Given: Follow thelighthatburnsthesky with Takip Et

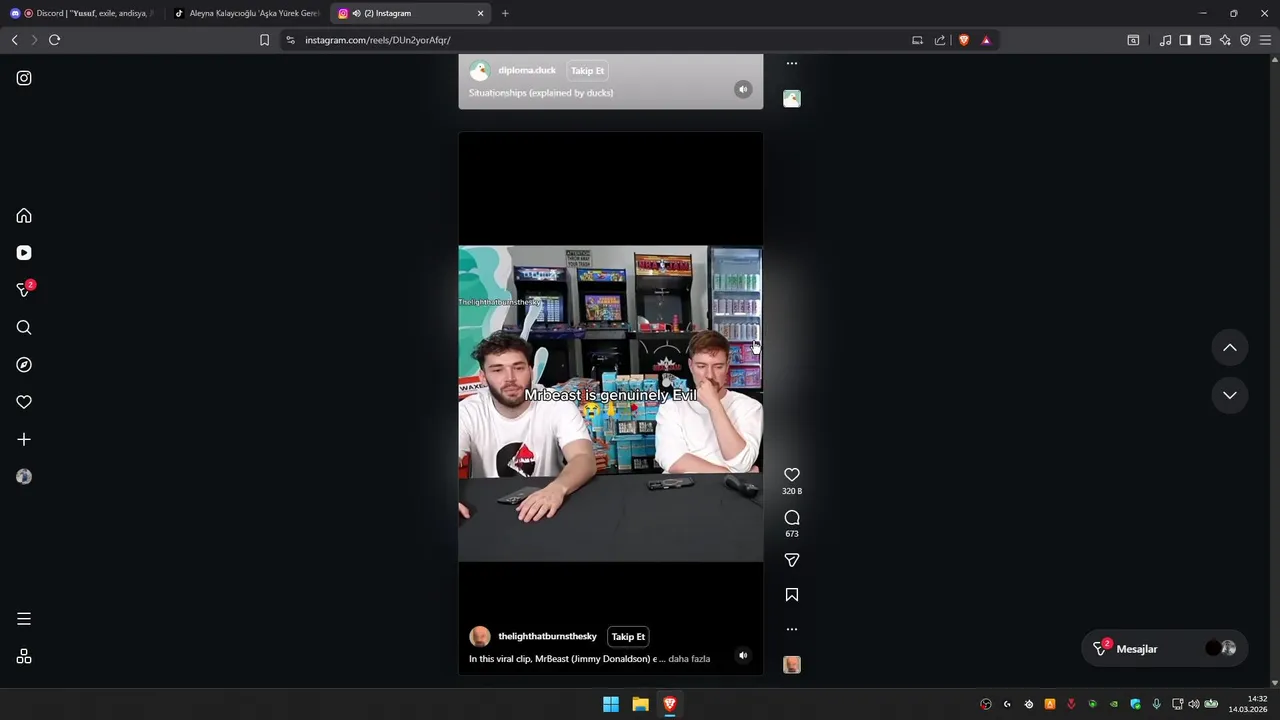Looking at the screenshot, I should coord(628,637).
